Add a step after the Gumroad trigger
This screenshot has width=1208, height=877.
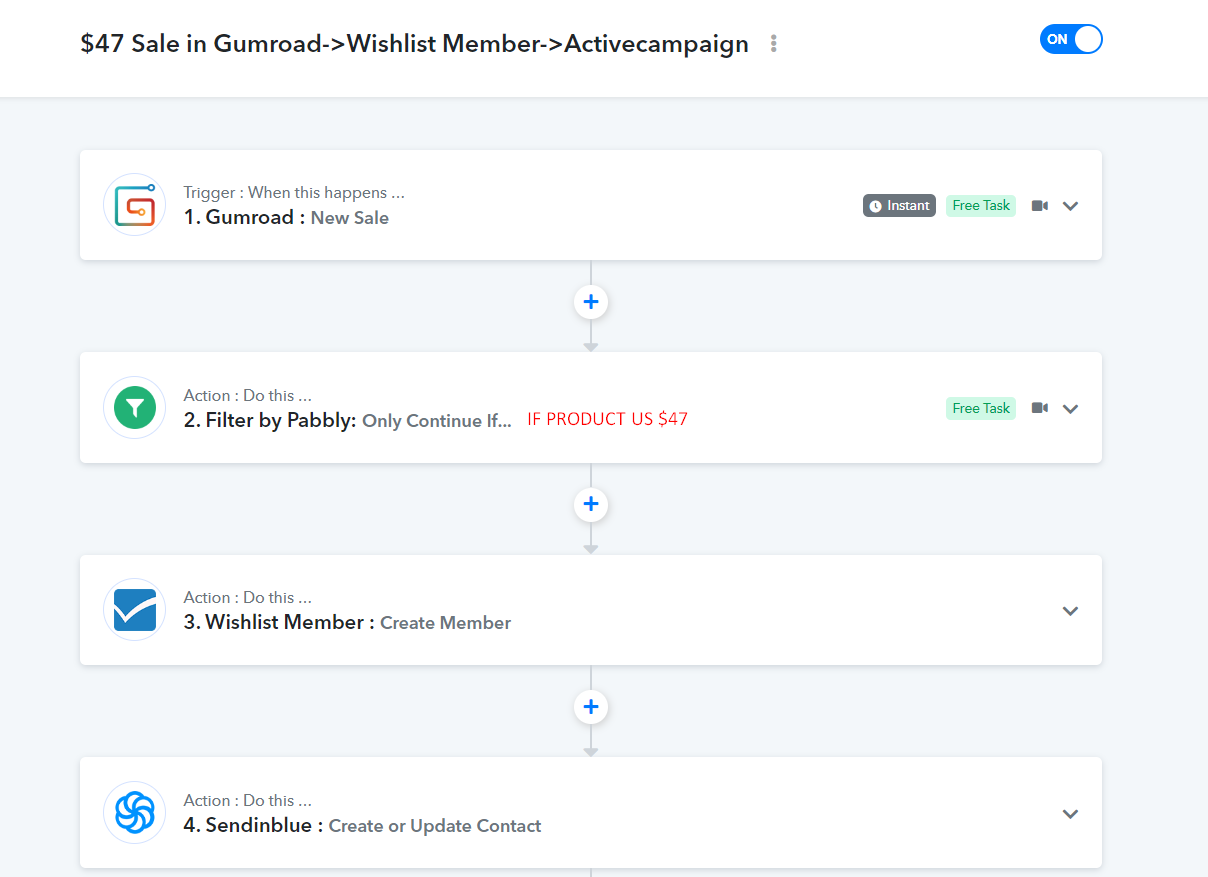click(591, 302)
